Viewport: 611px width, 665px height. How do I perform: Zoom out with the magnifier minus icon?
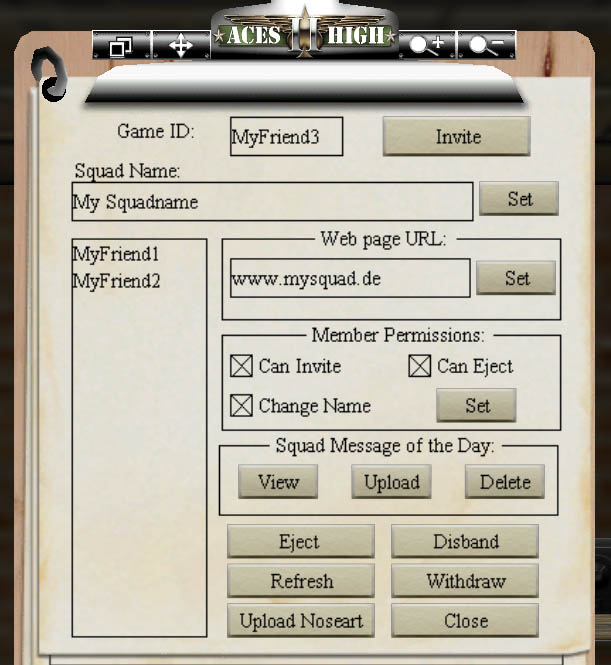pos(486,45)
